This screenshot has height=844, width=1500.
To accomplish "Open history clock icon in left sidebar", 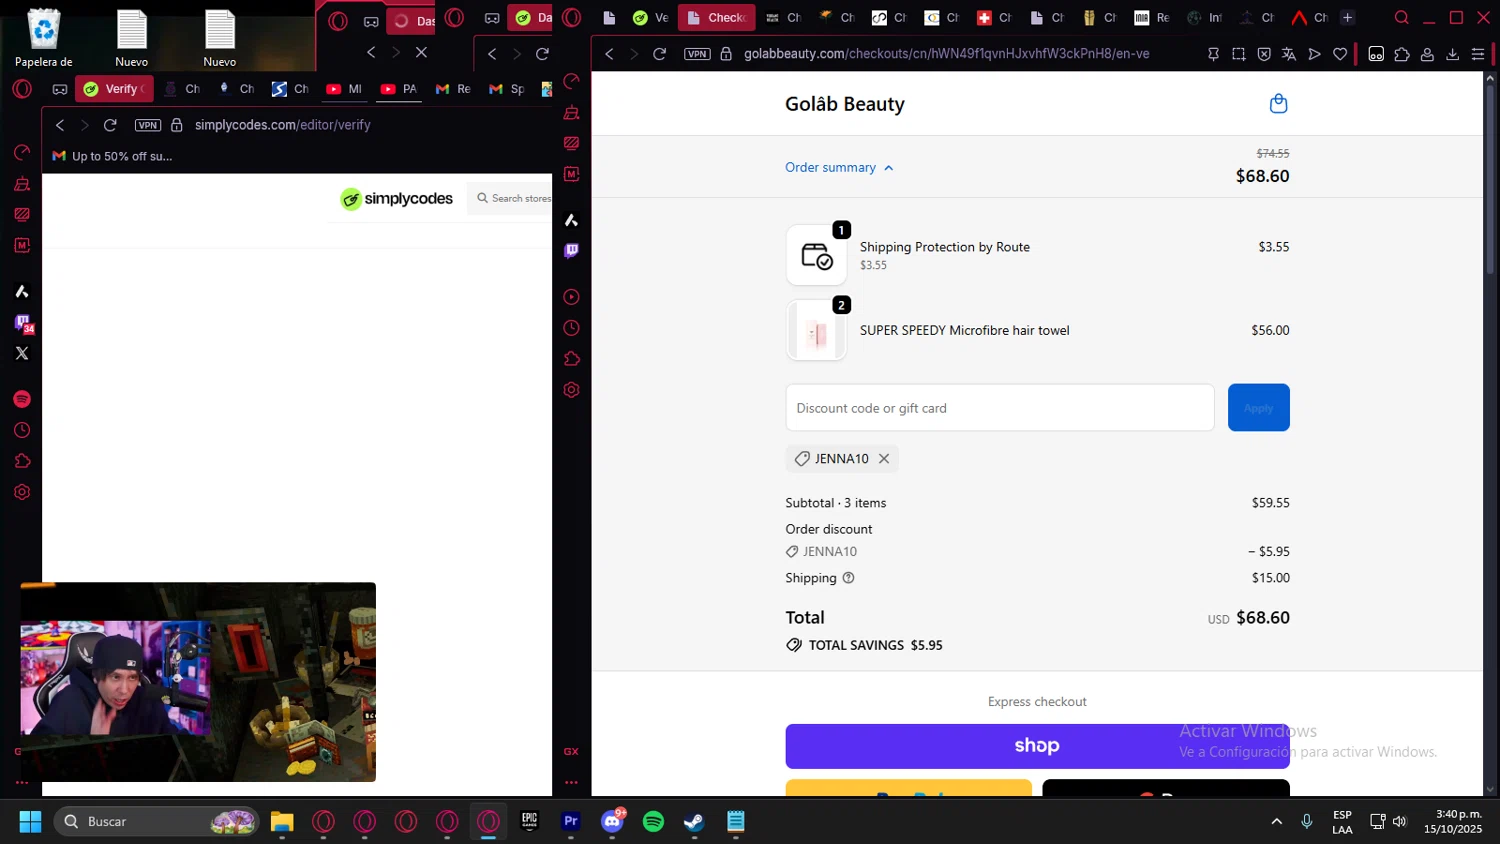I will pos(22,430).
